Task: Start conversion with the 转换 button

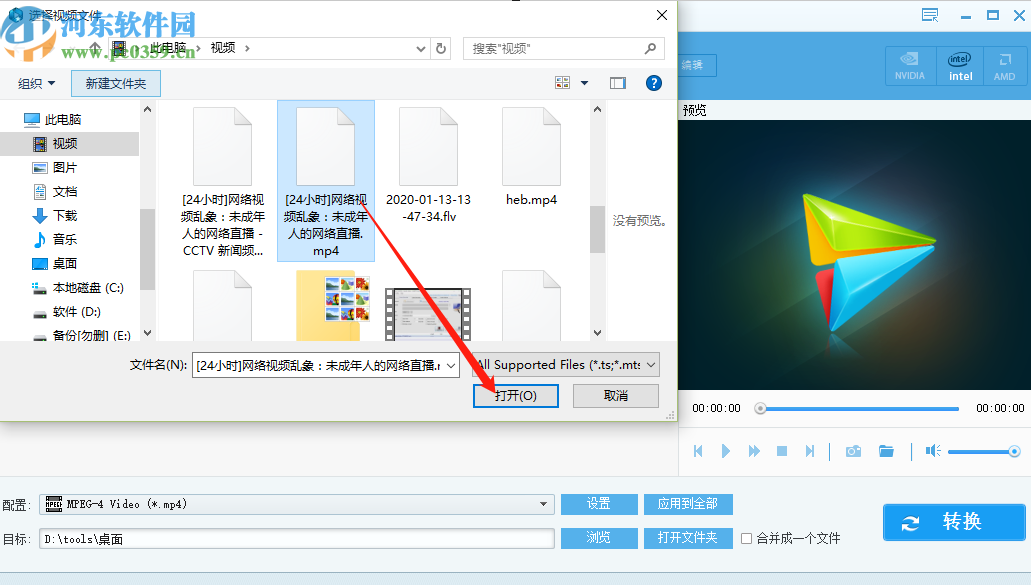Action: [953, 522]
